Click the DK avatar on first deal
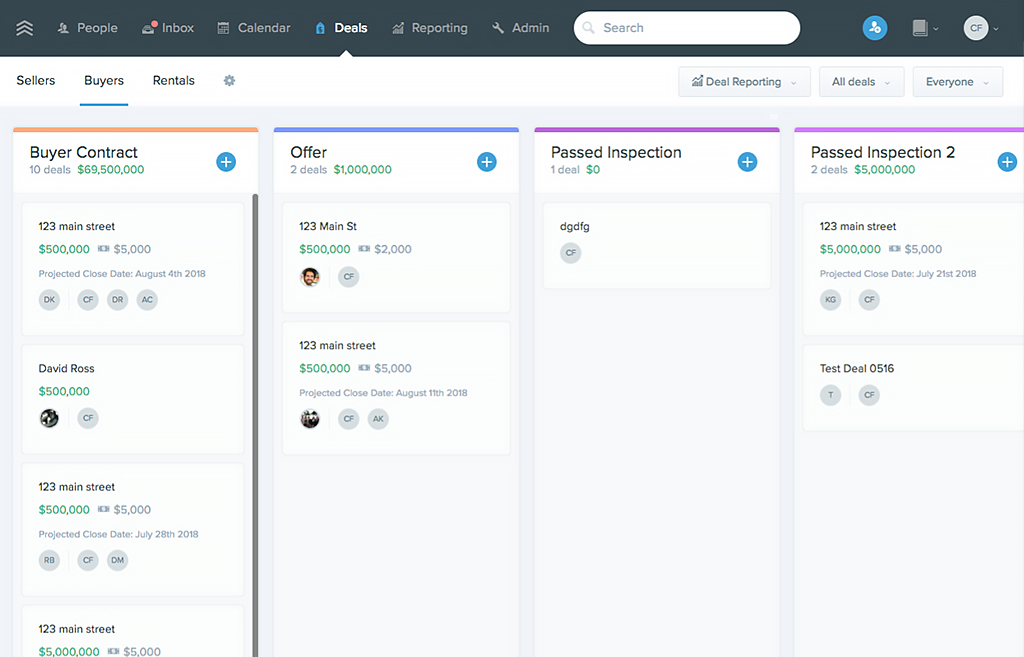Screen dimensions: 1024x657 (49, 300)
